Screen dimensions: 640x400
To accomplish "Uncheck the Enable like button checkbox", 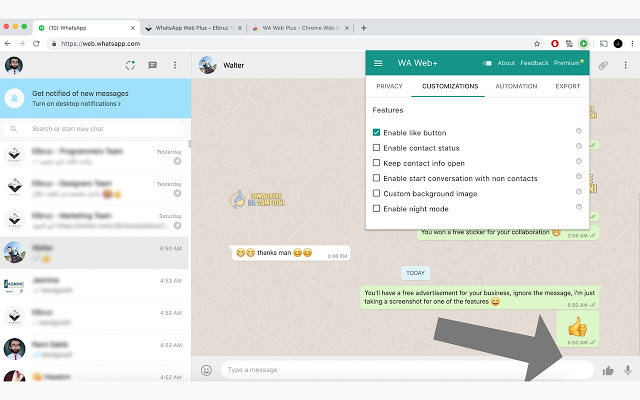I will click(x=377, y=132).
